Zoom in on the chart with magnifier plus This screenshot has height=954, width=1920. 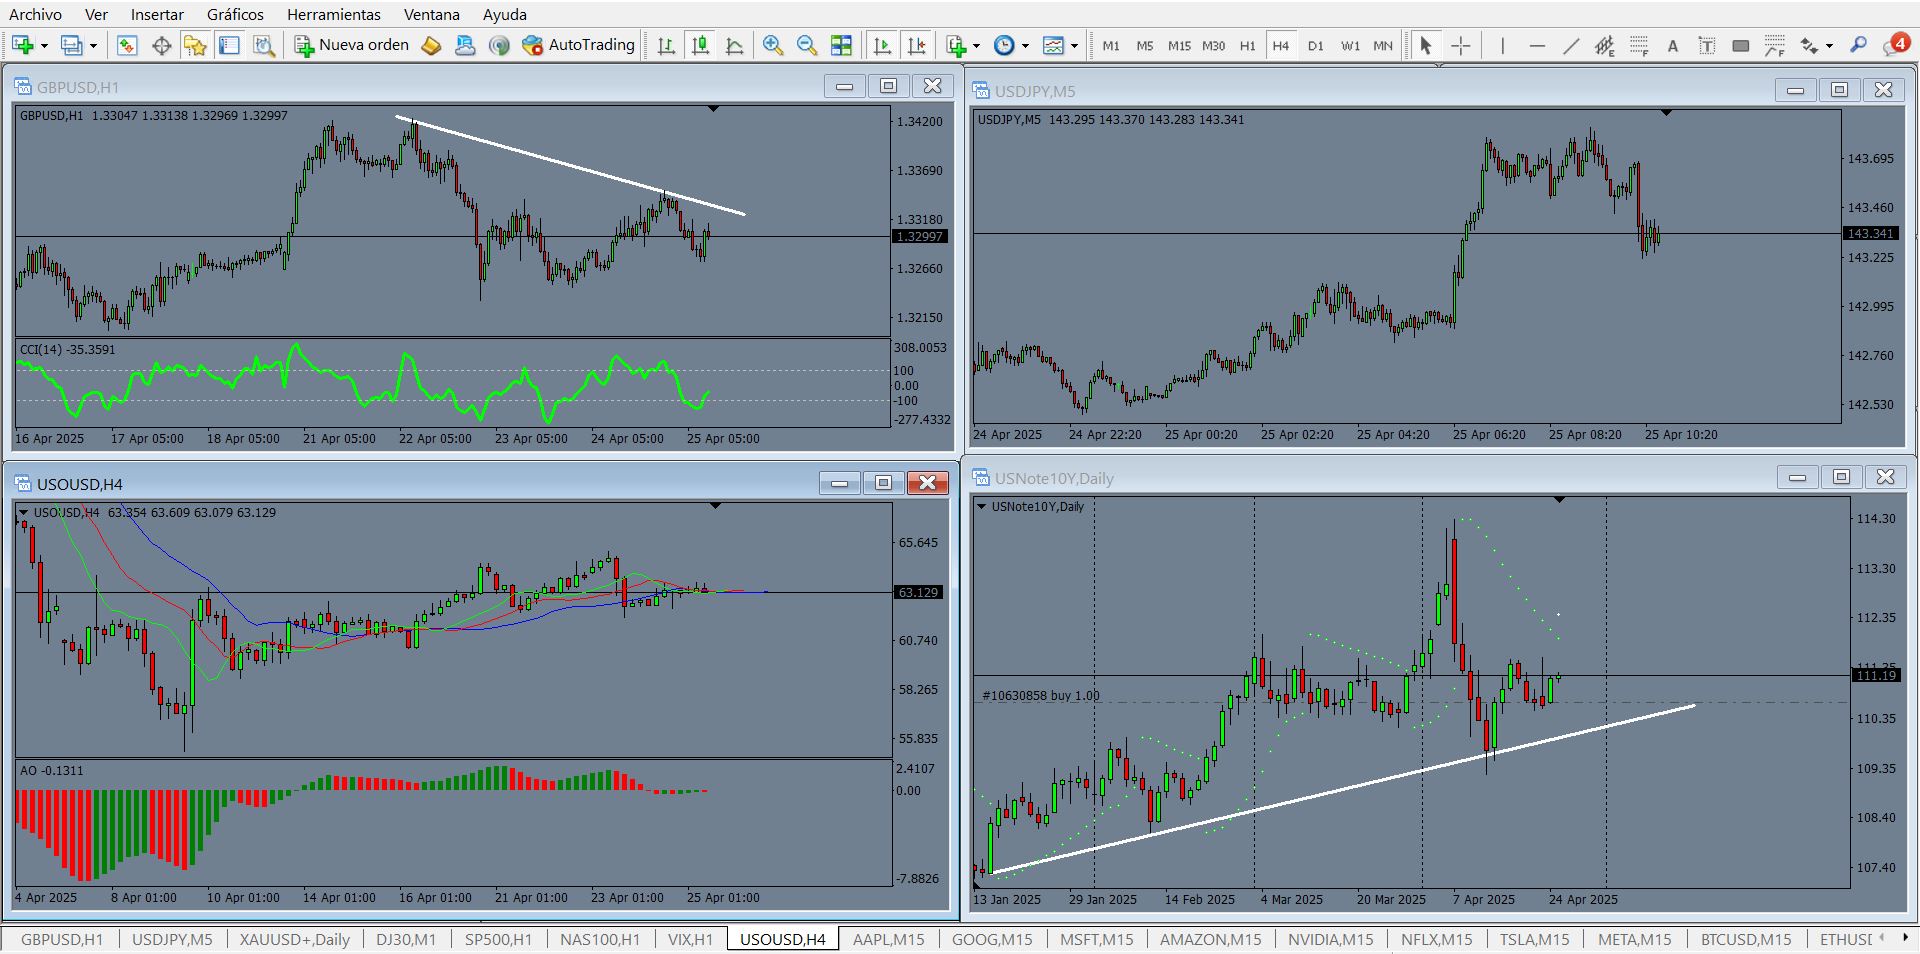coord(772,45)
